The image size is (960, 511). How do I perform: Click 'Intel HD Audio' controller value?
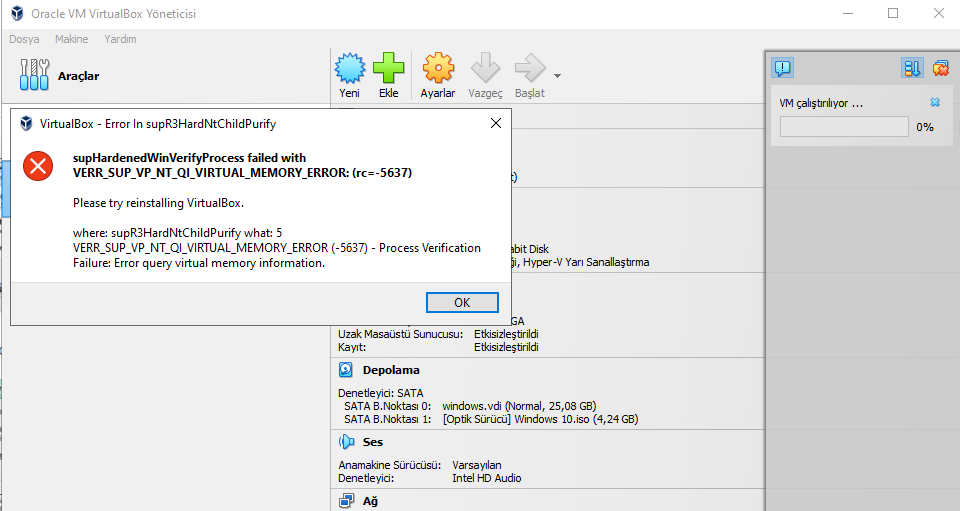487,478
